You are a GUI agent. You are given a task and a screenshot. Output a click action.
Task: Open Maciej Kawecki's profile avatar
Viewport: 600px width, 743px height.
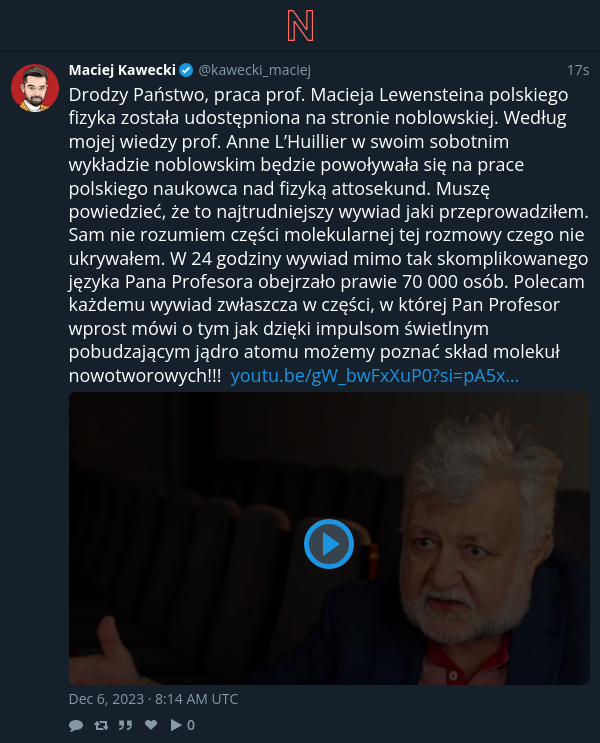35,88
